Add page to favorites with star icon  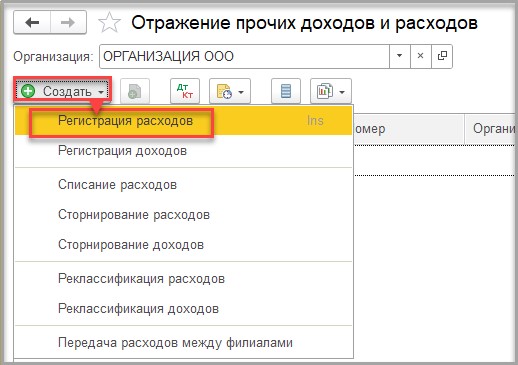point(109,23)
